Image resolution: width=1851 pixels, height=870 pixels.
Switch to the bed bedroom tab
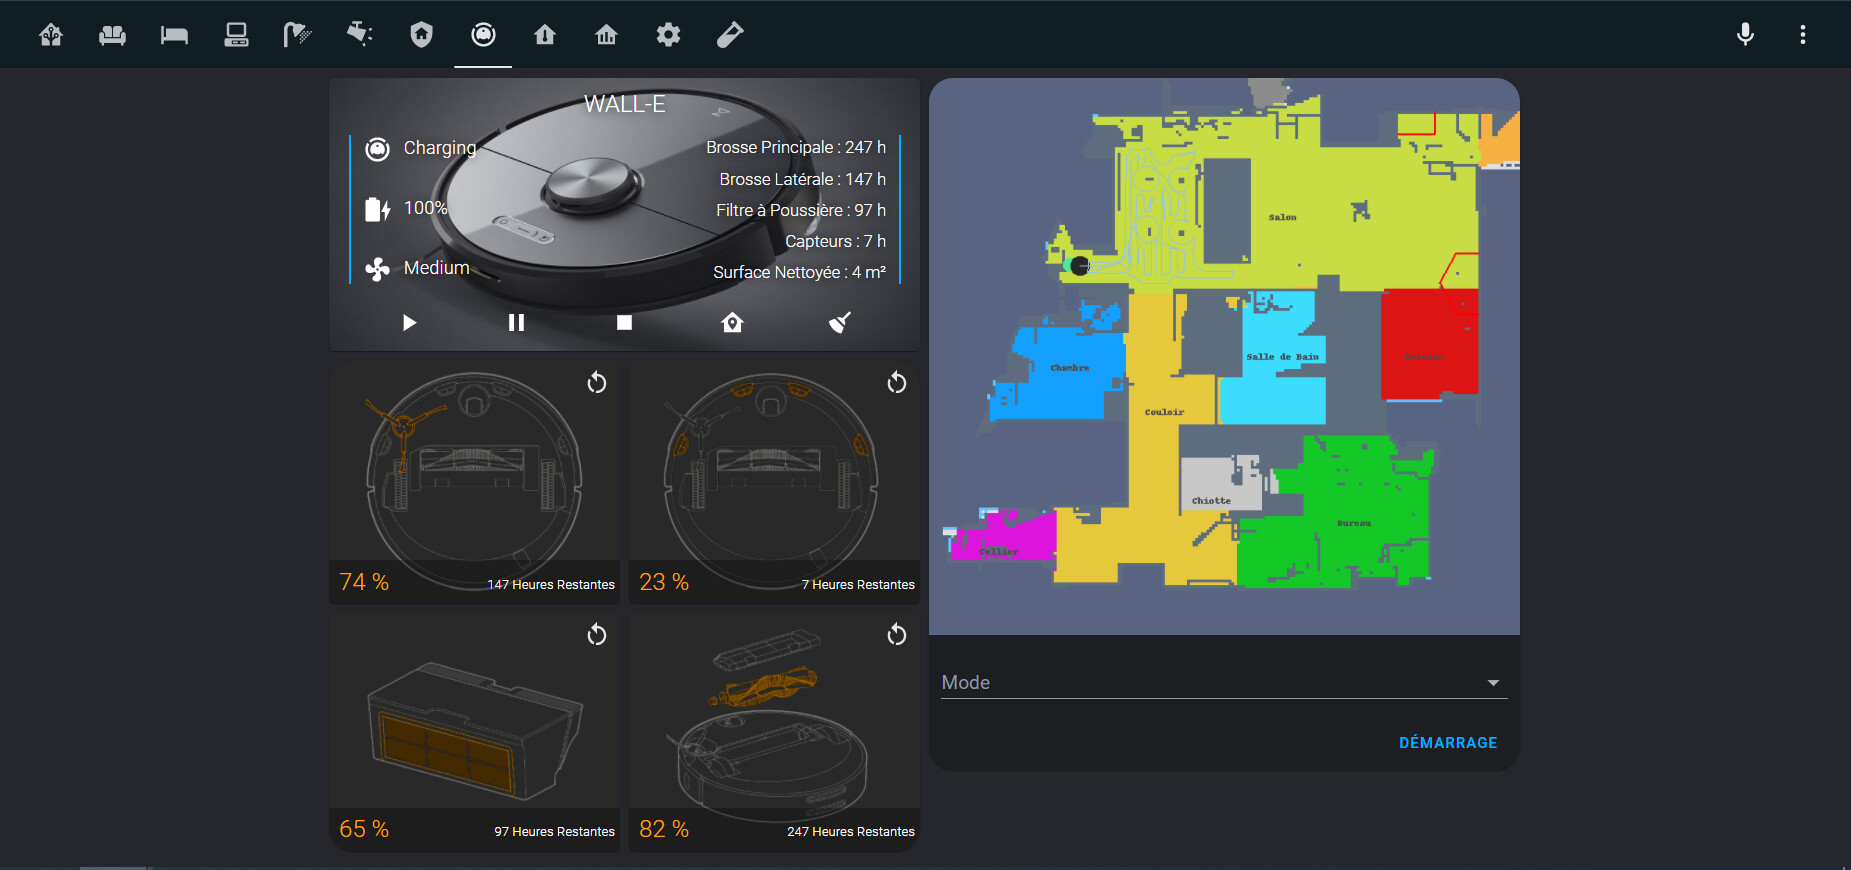point(174,35)
